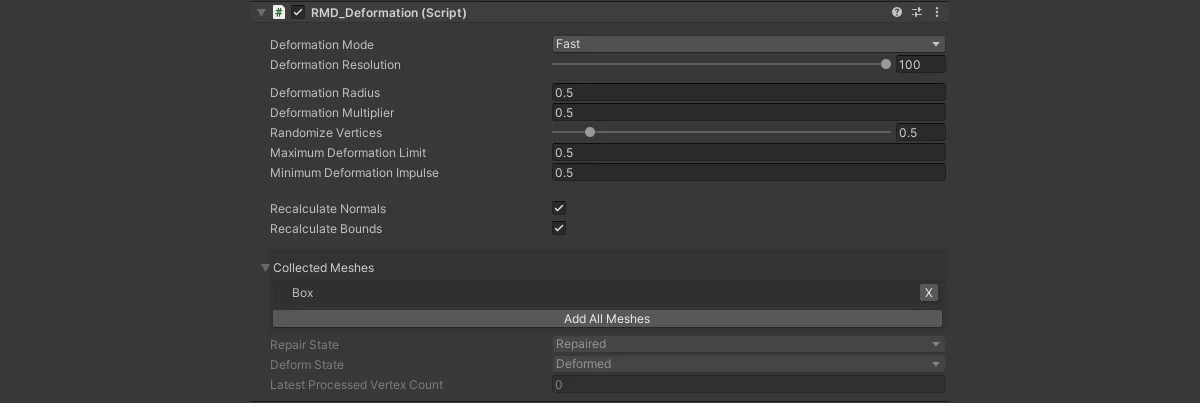
Task: Click the Randomize Vertices slider handle
Action: [590, 132]
